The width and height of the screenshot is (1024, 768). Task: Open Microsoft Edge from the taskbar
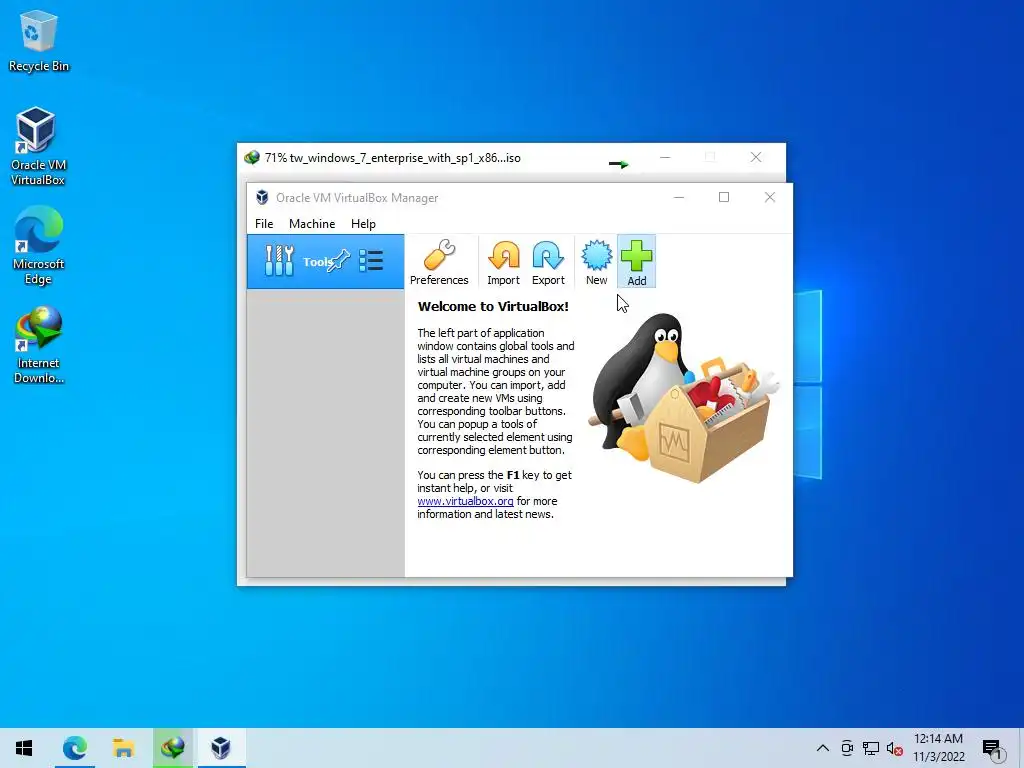tap(74, 748)
